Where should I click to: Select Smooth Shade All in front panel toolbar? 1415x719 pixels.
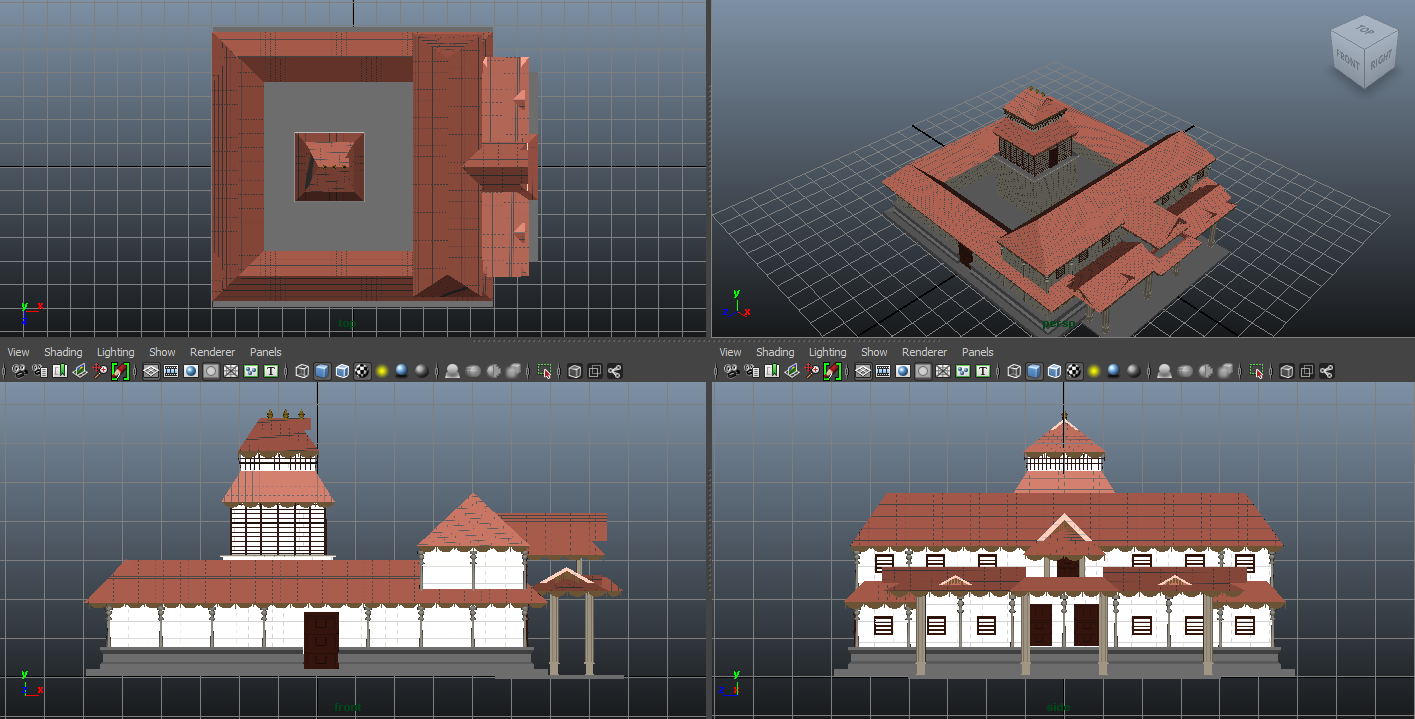[322, 371]
